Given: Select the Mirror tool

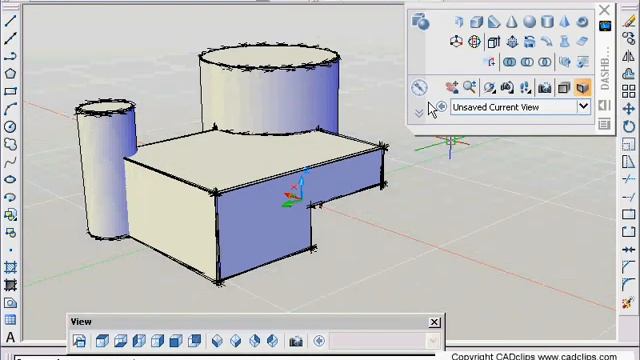Looking at the screenshot, I should pyautogui.click(x=629, y=56).
